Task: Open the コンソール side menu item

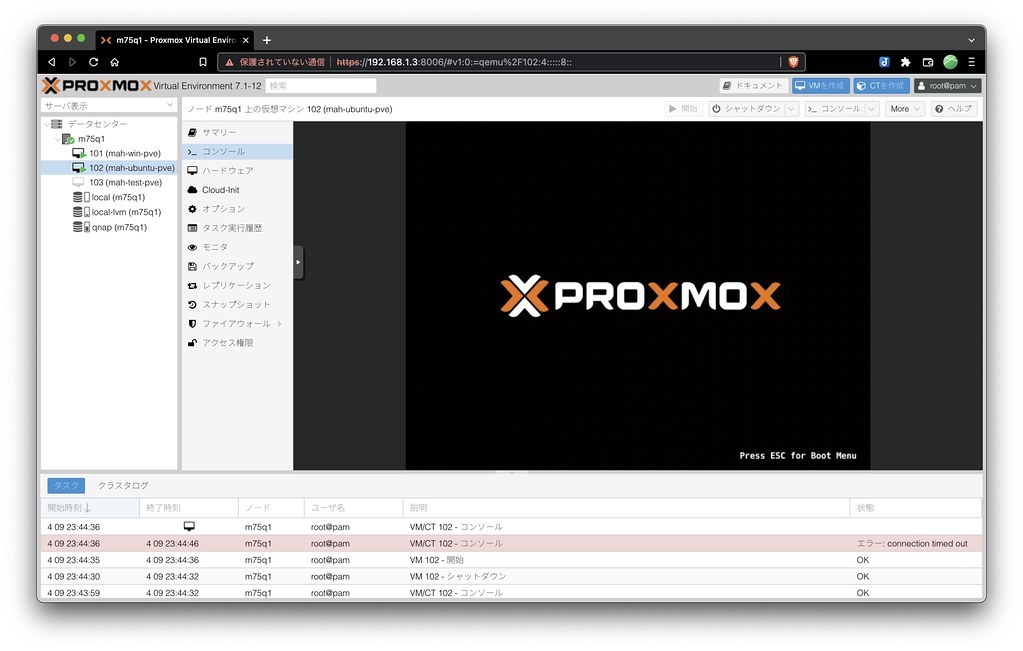Action: click(237, 151)
